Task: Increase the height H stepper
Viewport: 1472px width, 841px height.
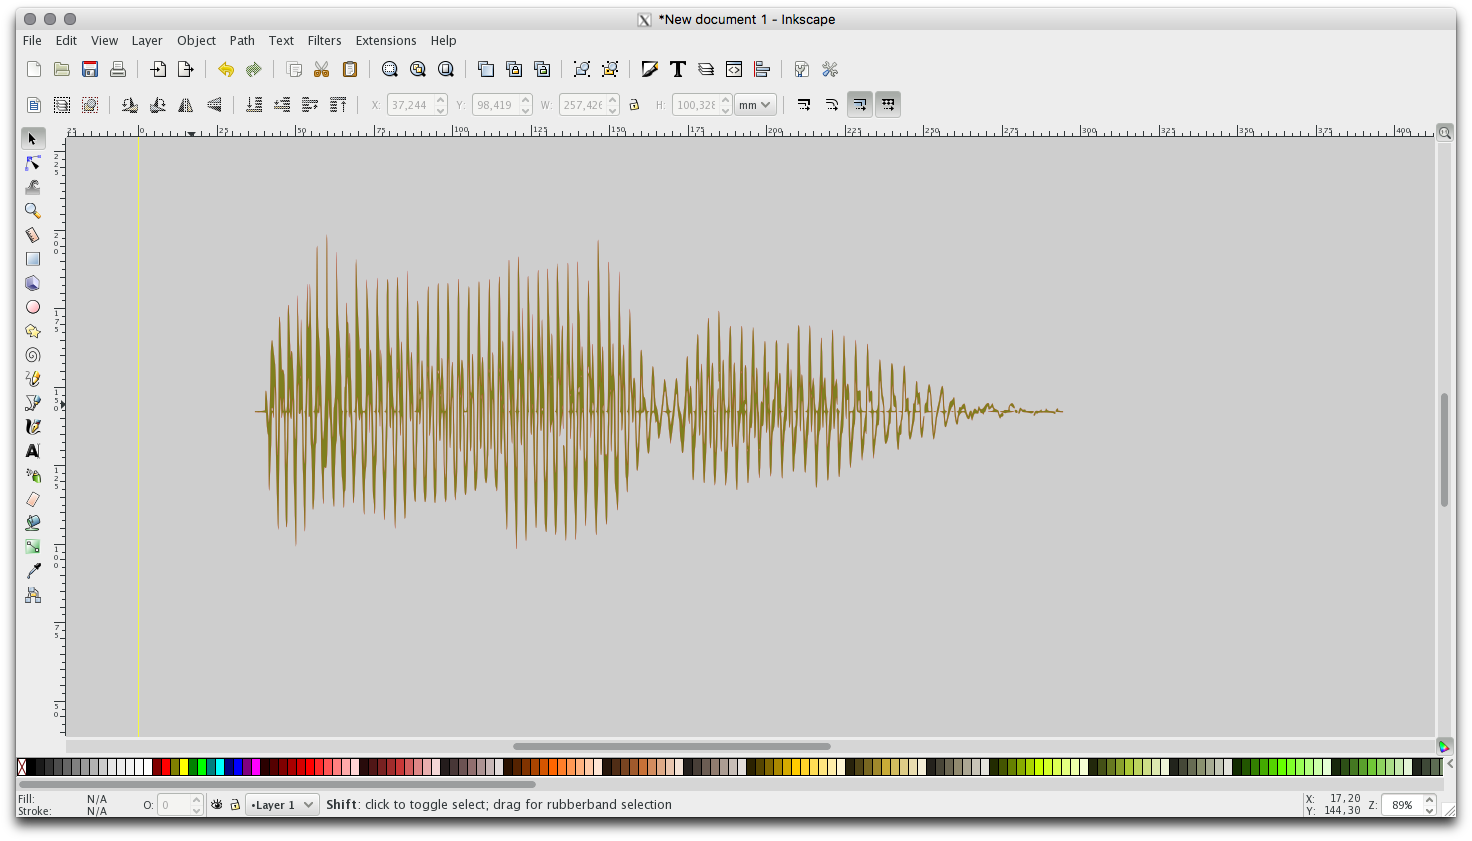Action: [726, 100]
